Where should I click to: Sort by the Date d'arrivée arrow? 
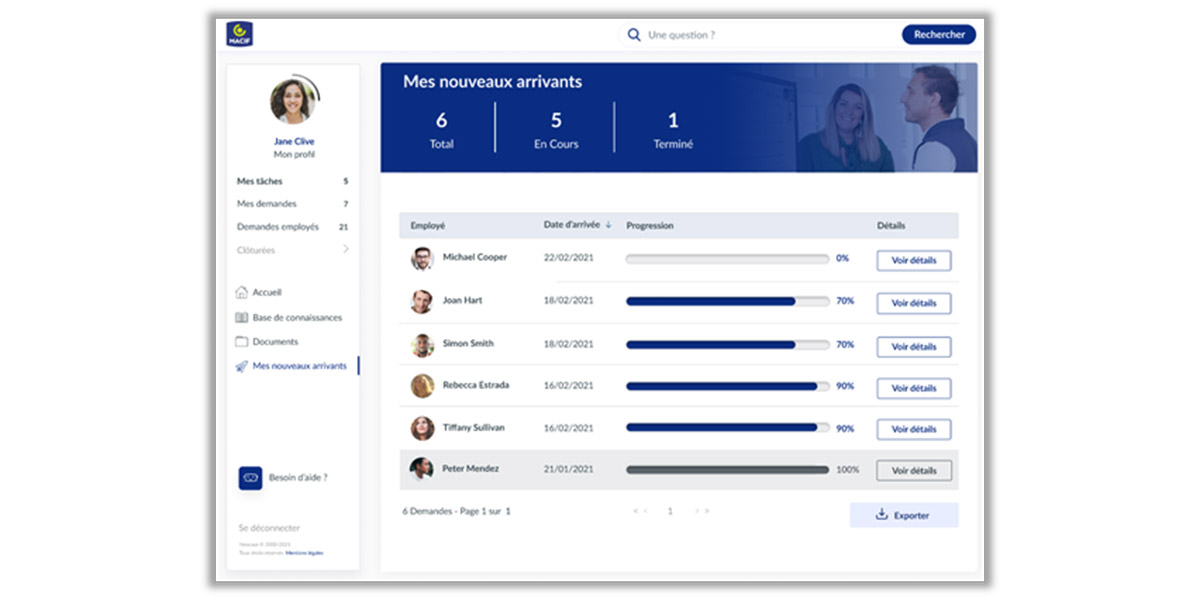click(608, 225)
